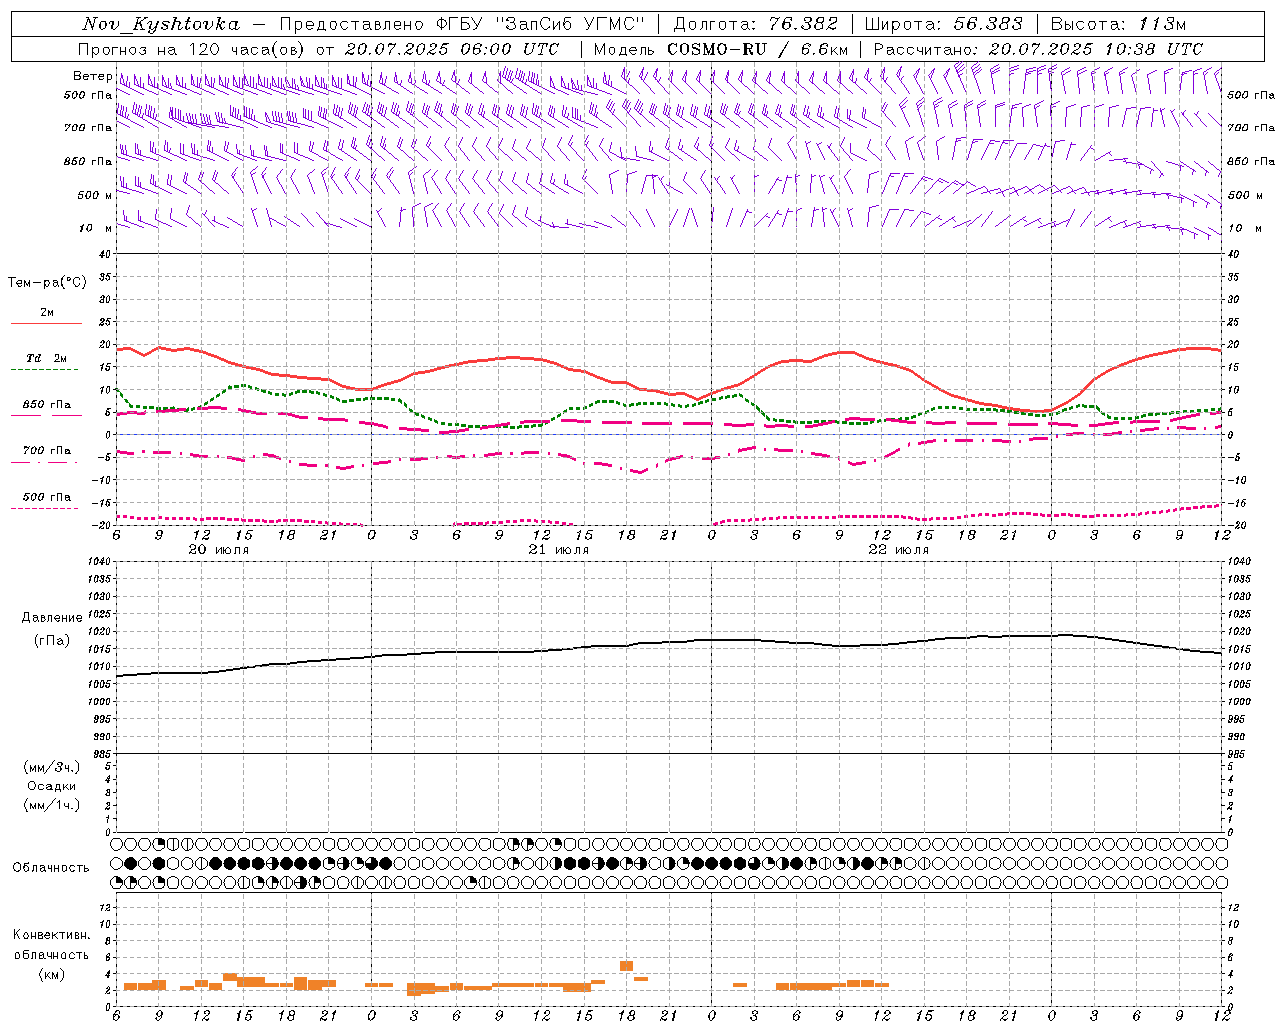Click the 'Прогноз на 120 часа(ов)' text
Screen dimensions: 1280x1024
tap(190, 49)
